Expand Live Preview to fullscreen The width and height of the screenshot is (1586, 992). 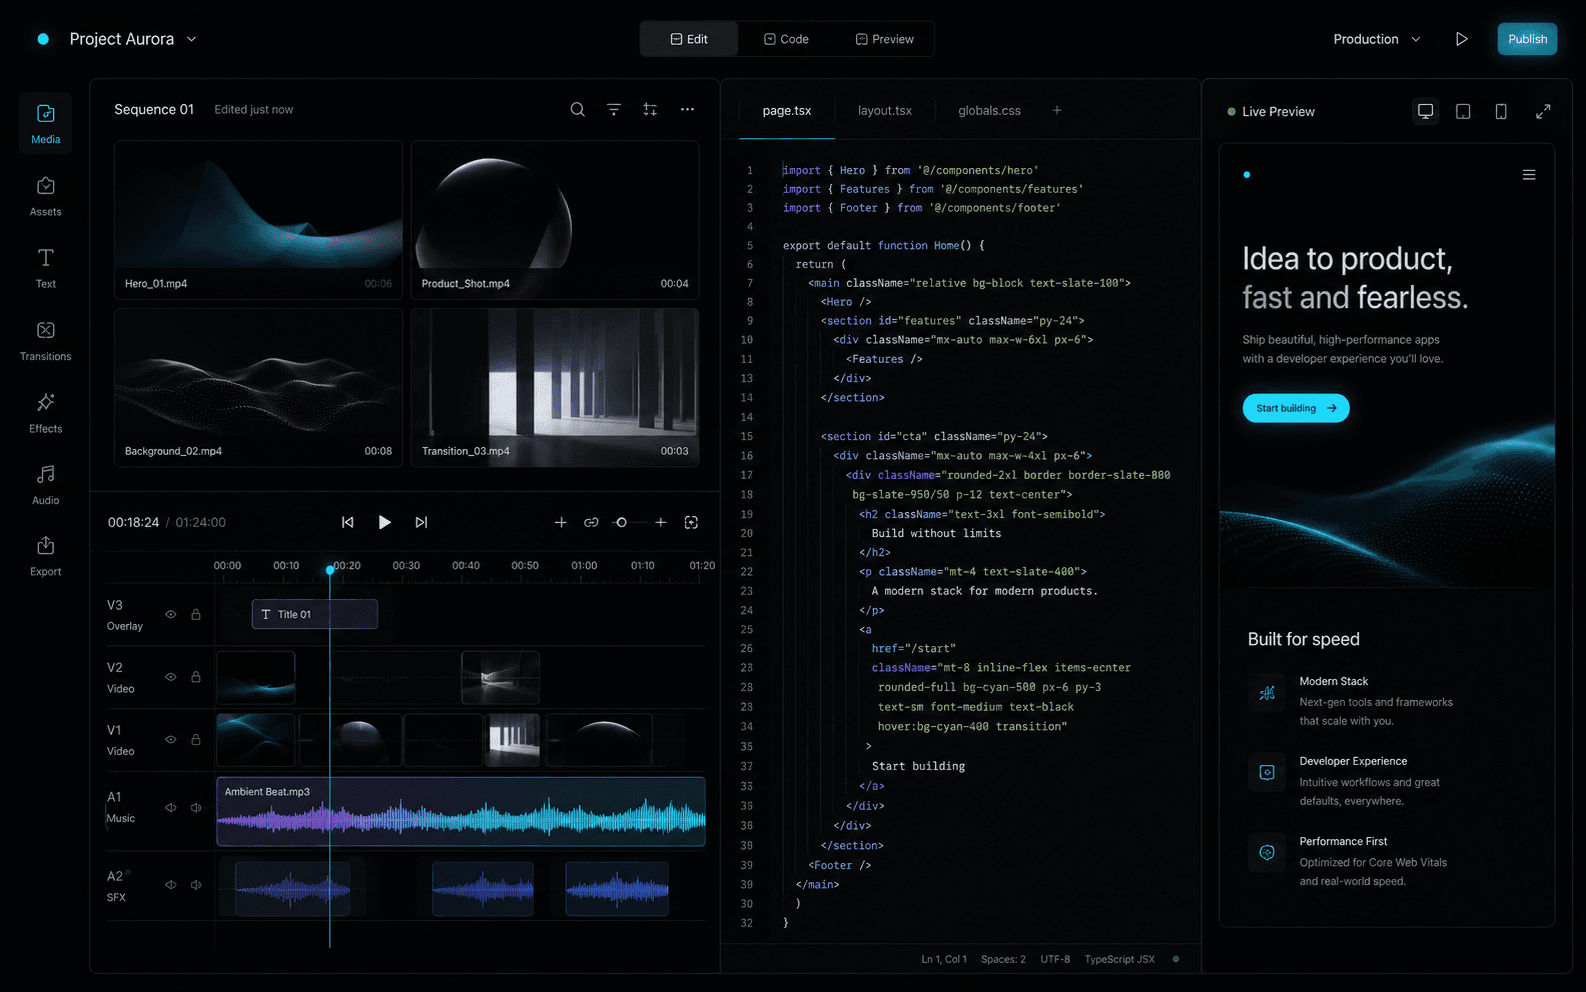point(1543,111)
